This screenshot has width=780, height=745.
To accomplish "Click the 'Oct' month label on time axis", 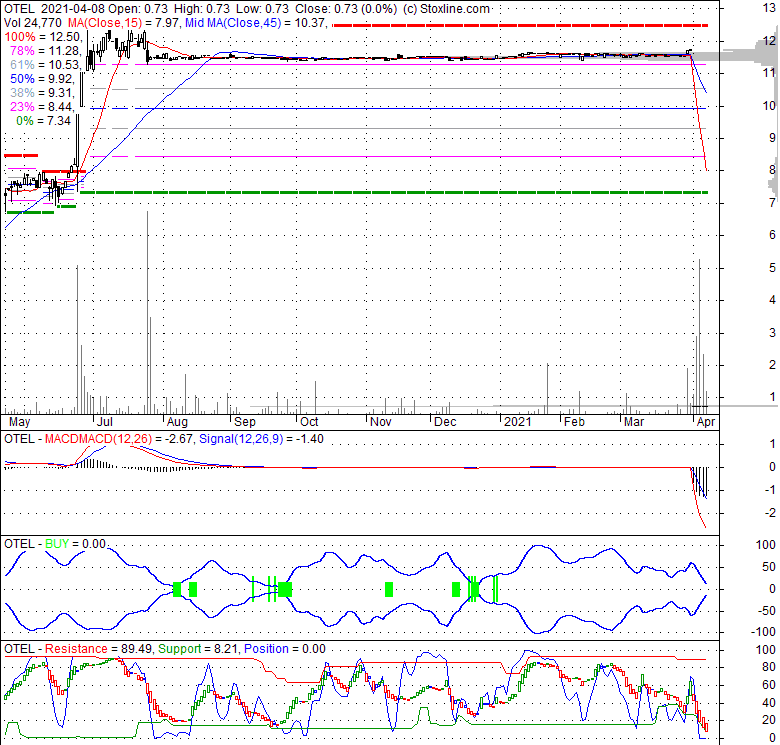I will click(x=309, y=422).
